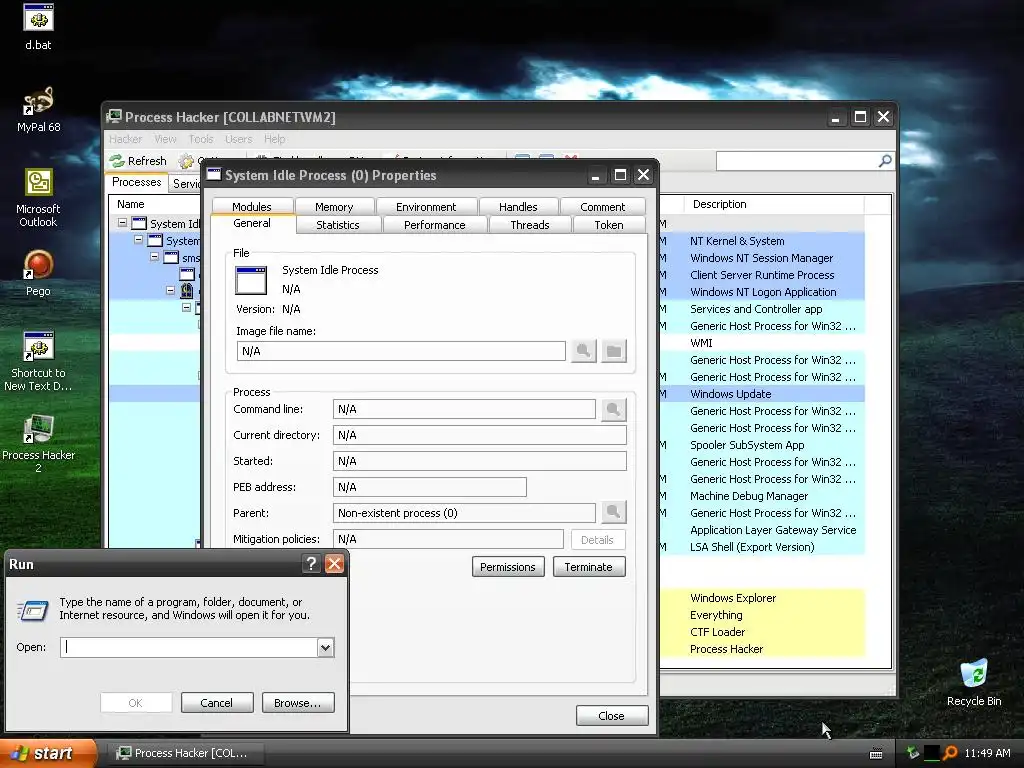Open the Microsoft Outlook desktop icon
This screenshot has height=768, width=1024.
click(x=38, y=198)
